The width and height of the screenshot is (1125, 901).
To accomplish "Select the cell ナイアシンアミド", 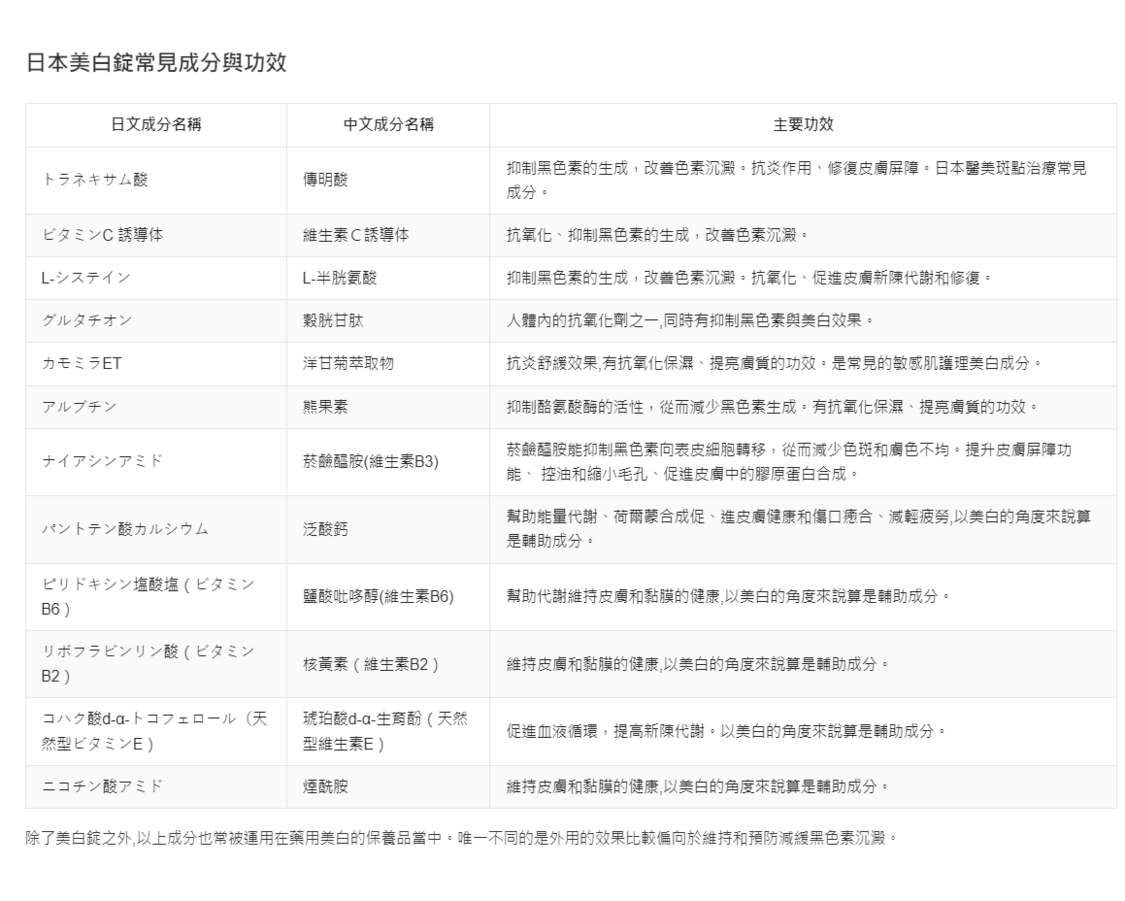I will click(156, 462).
